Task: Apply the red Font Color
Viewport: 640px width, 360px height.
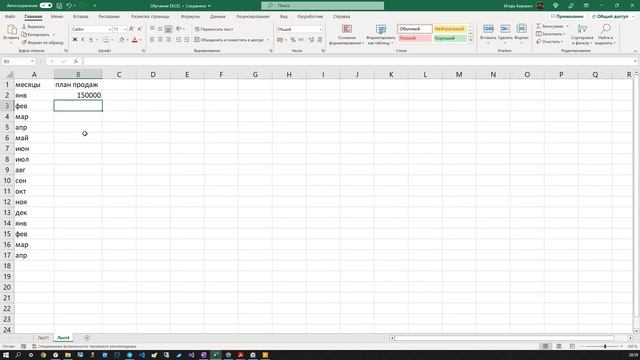Action: [x=135, y=40]
